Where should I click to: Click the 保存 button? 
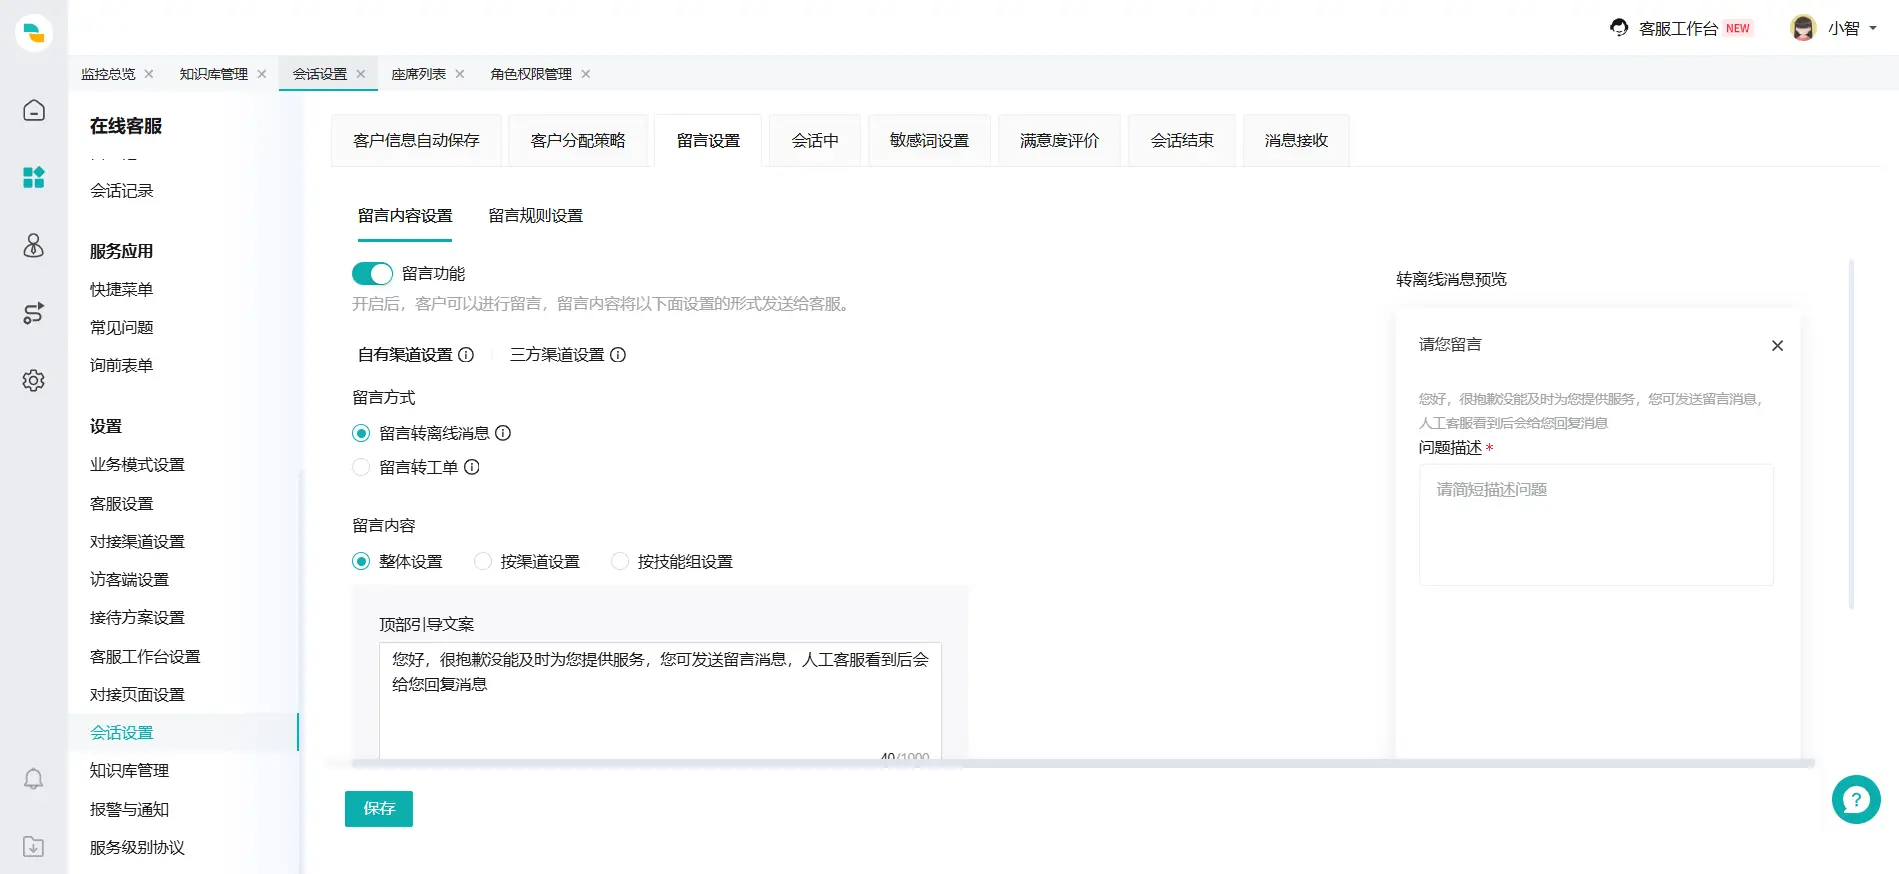pos(379,809)
